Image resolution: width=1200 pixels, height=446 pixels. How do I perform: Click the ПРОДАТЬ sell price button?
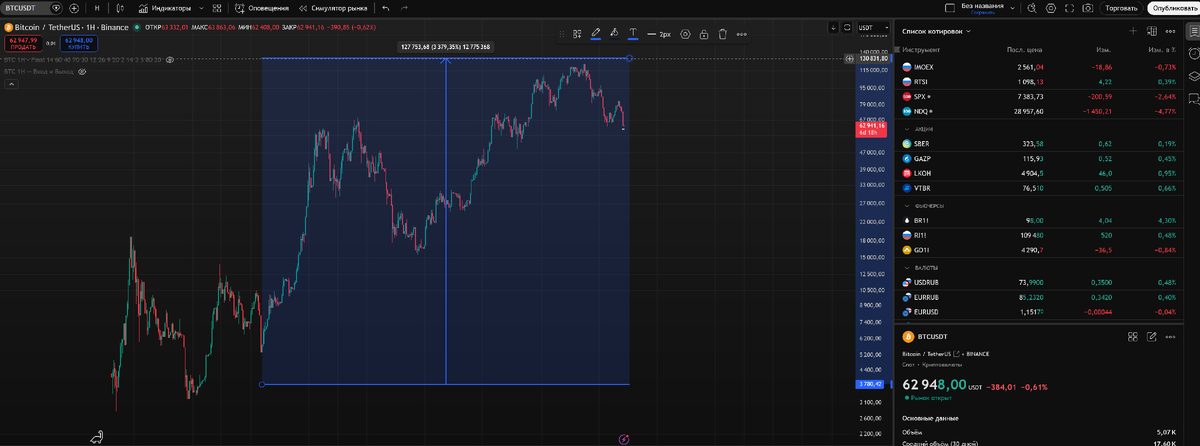pos(22,43)
